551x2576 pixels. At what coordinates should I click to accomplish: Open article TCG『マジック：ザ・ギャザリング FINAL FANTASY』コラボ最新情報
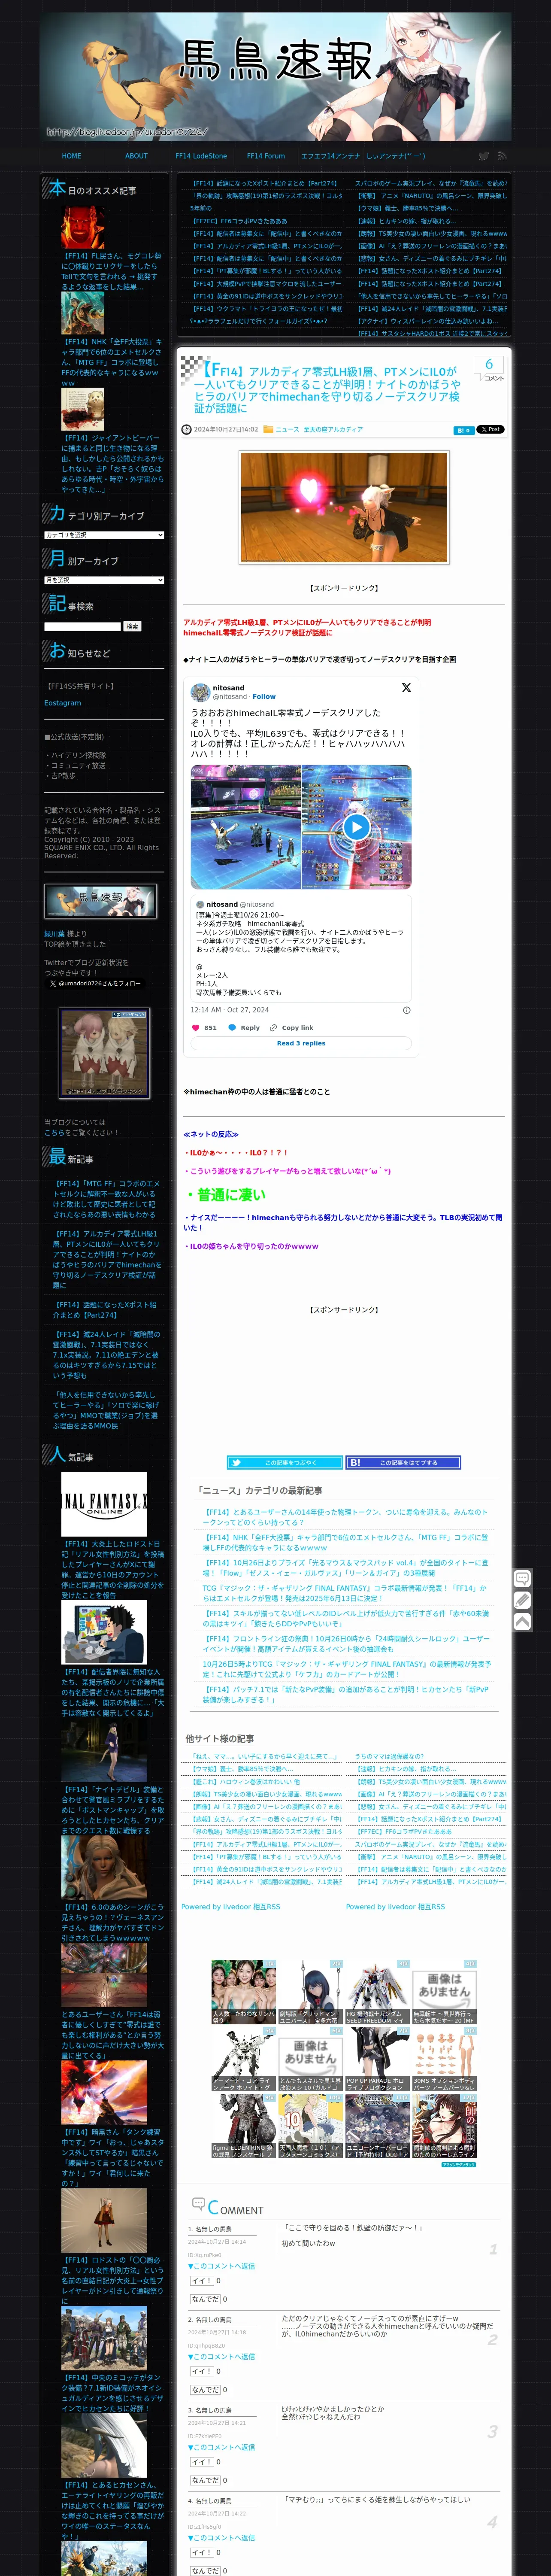click(346, 1592)
